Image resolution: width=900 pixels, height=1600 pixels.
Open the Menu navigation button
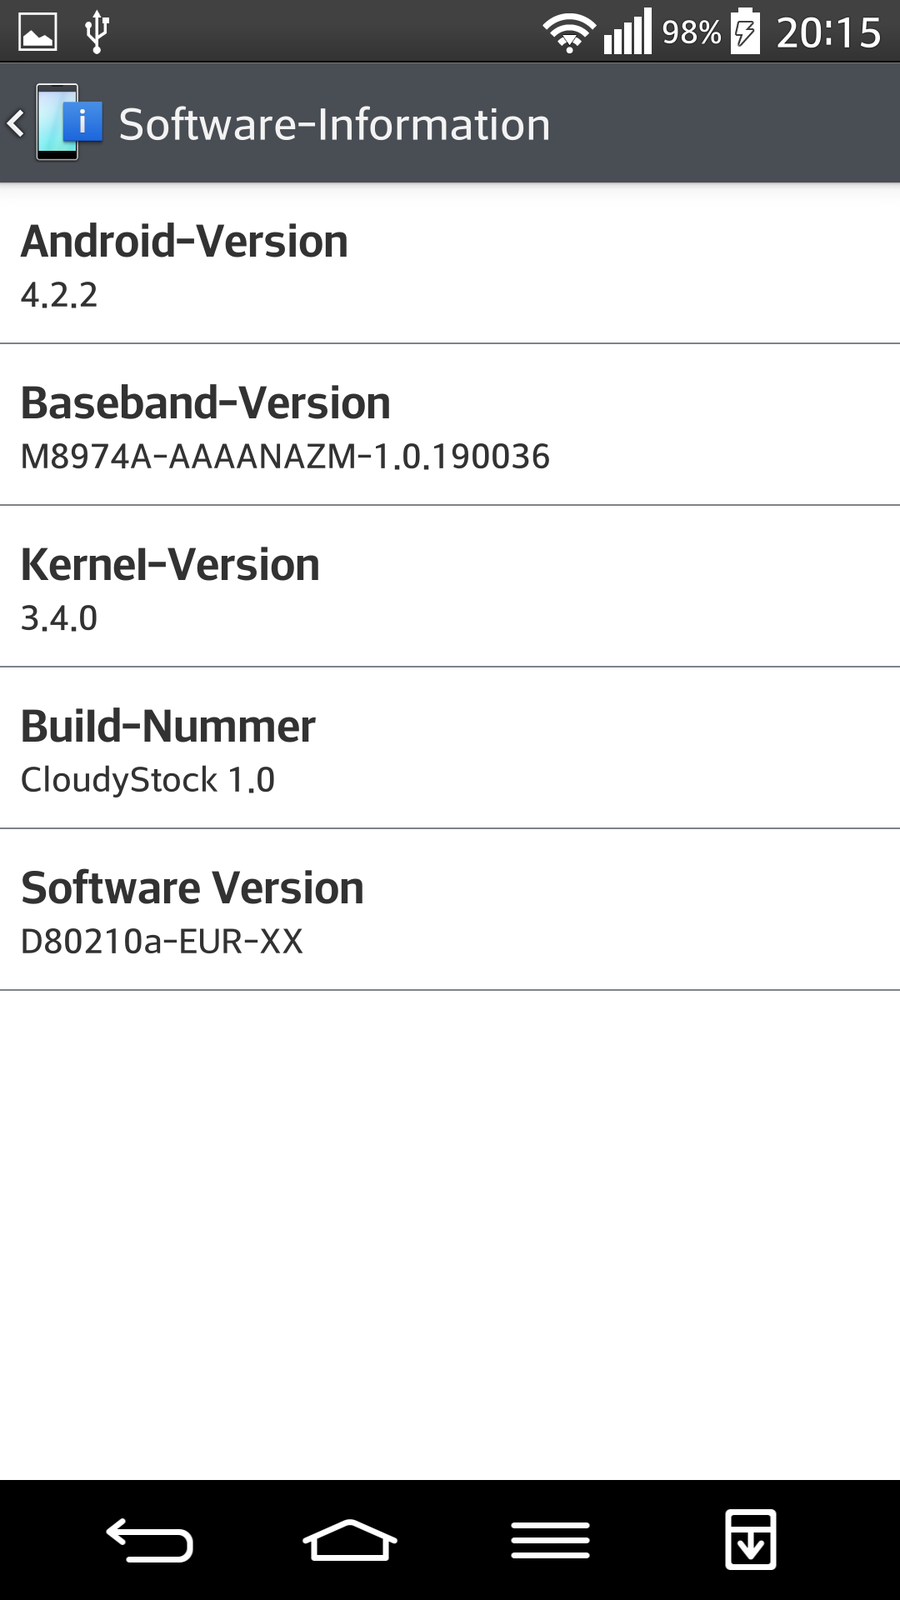[x=550, y=1540]
